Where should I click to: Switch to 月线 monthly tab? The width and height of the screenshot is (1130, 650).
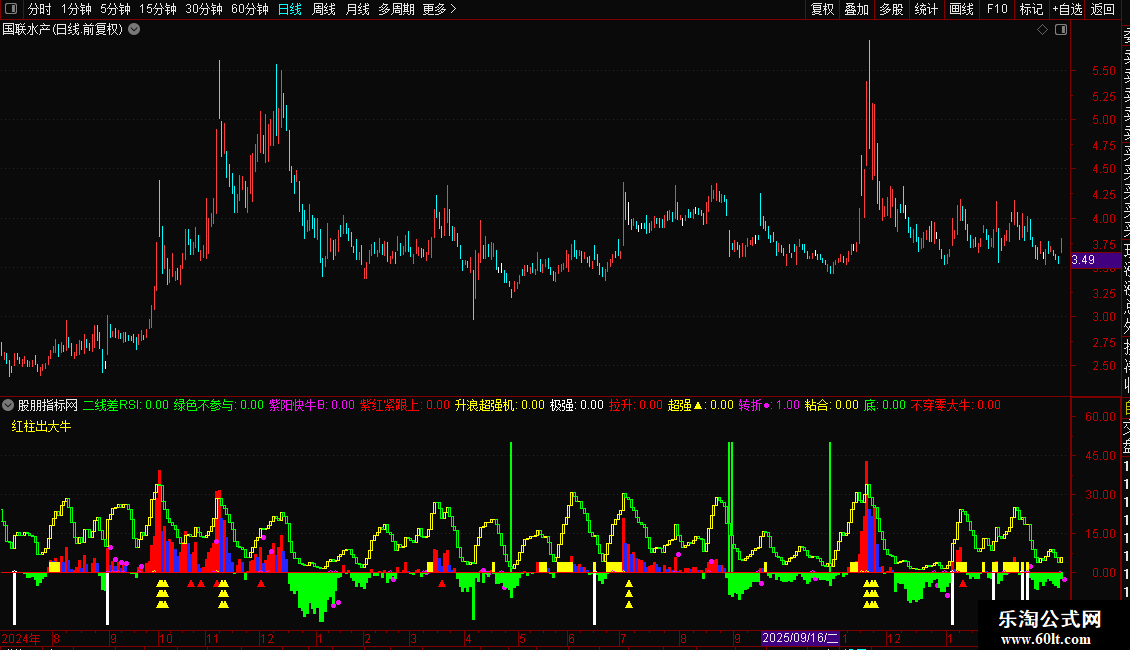tap(357, 9)
